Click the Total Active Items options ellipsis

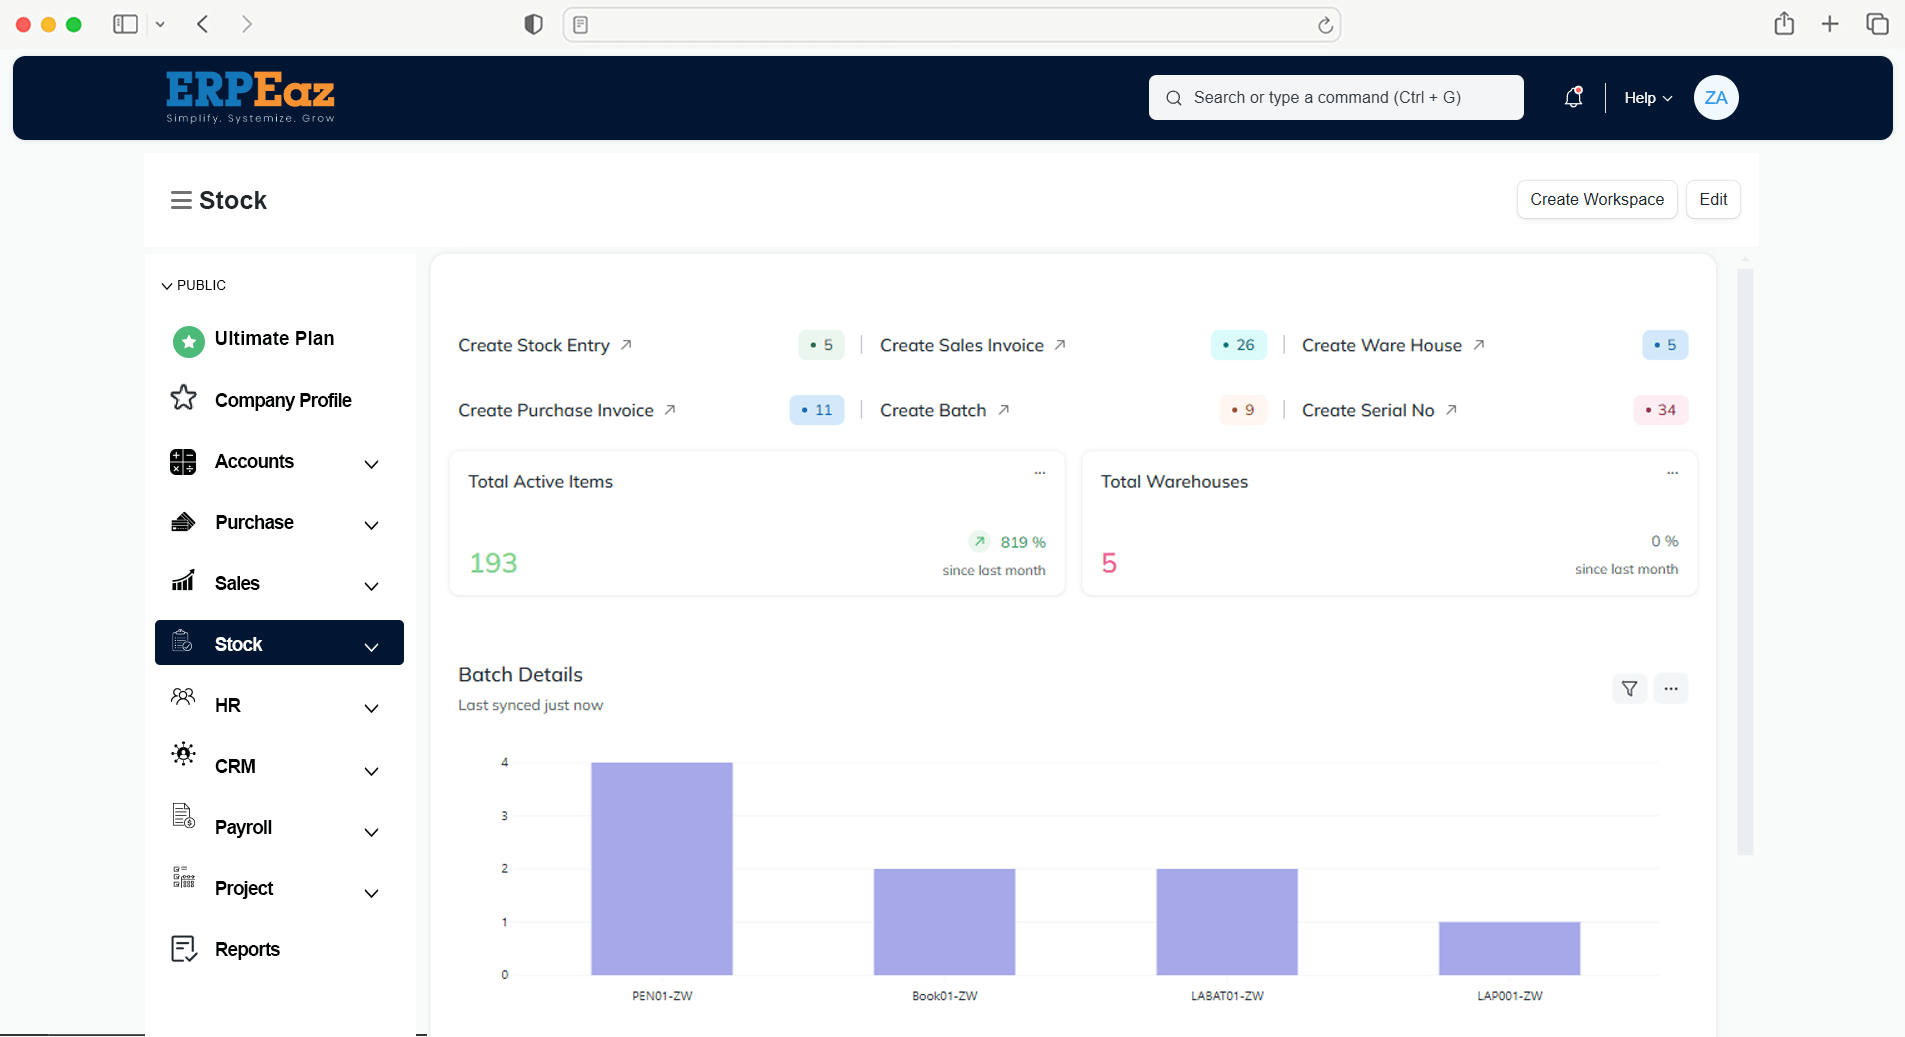pyautogui.click(x=1040, y=472)
